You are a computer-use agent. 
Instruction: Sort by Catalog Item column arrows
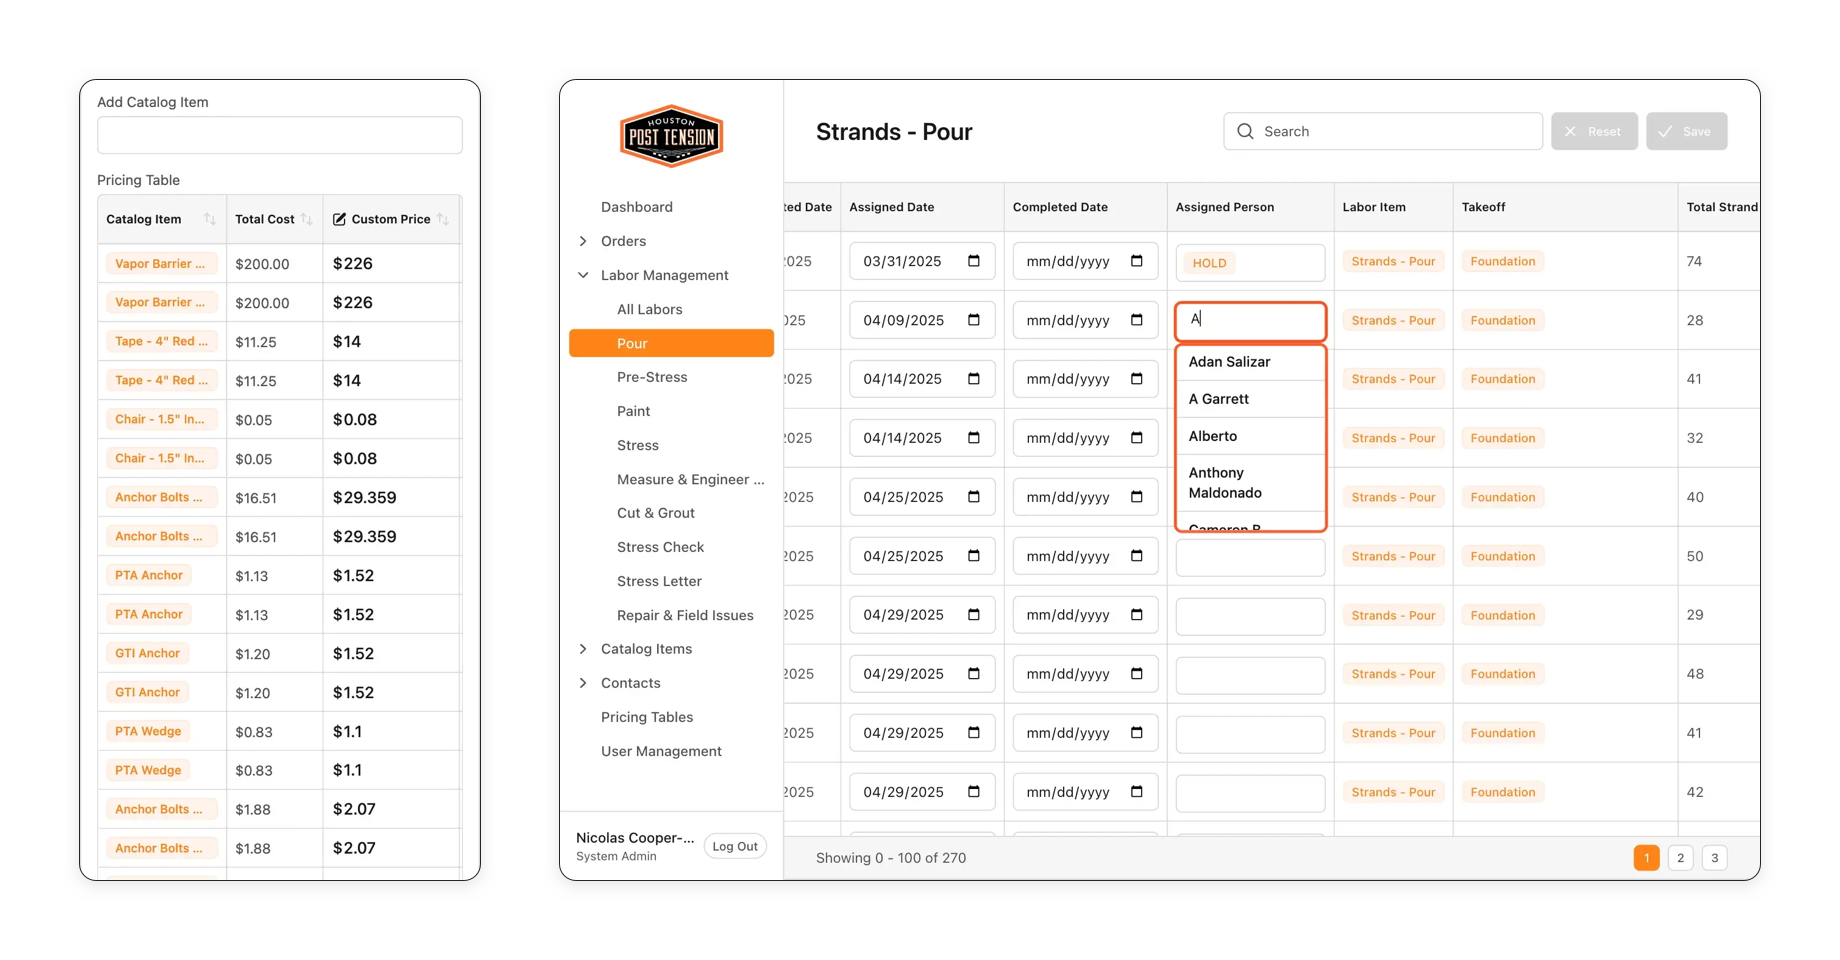[x=210, y=219]
